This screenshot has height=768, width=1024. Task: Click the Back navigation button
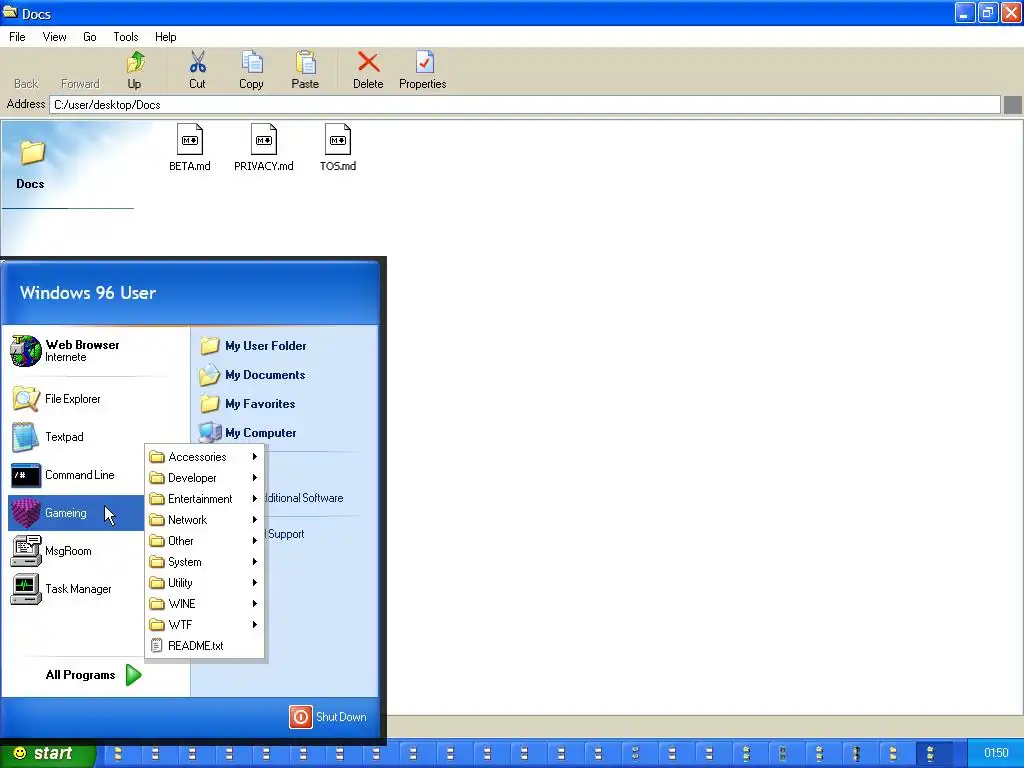(26, 84)
